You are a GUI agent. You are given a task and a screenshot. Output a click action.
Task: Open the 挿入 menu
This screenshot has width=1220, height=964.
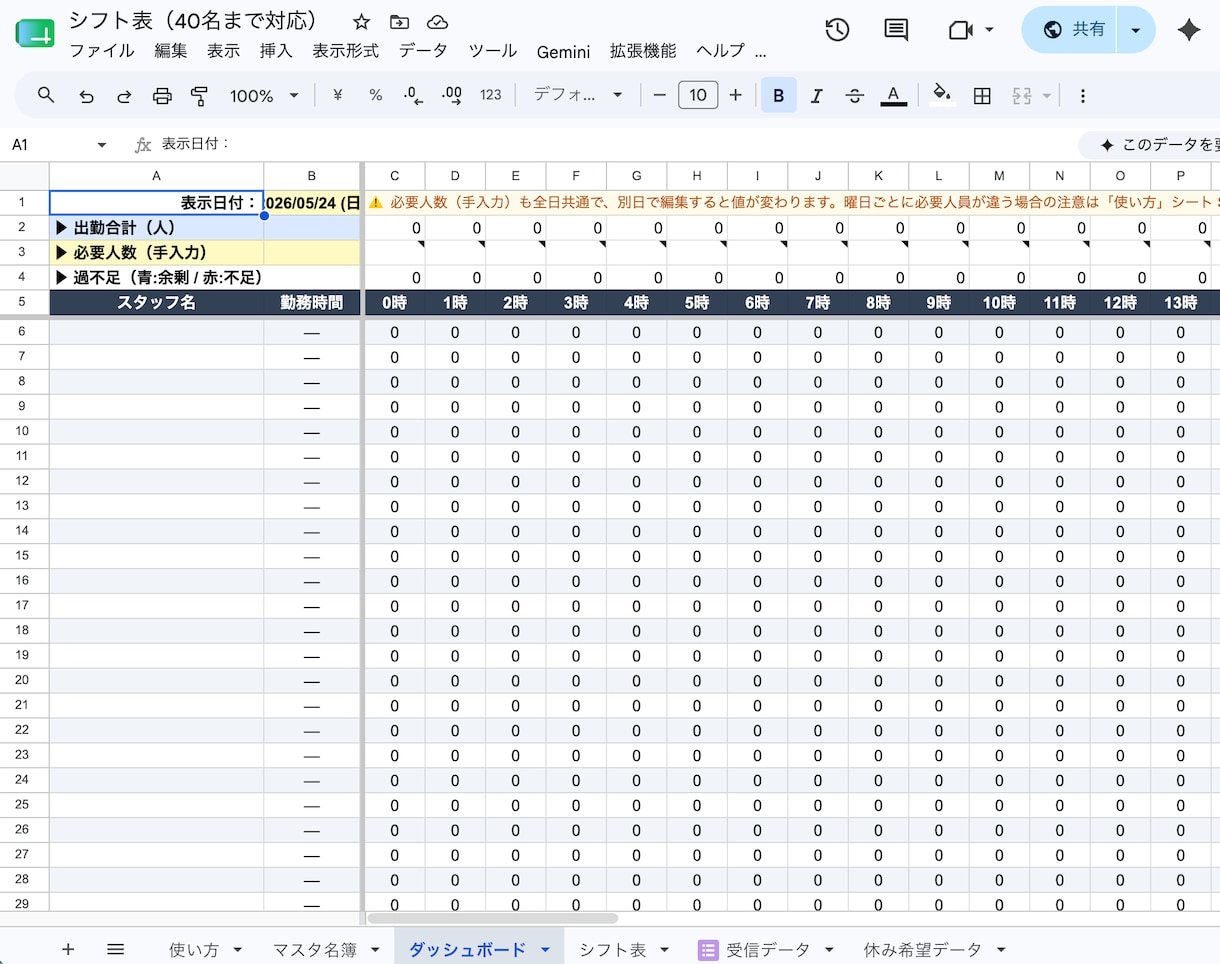(x=276, y=51)
